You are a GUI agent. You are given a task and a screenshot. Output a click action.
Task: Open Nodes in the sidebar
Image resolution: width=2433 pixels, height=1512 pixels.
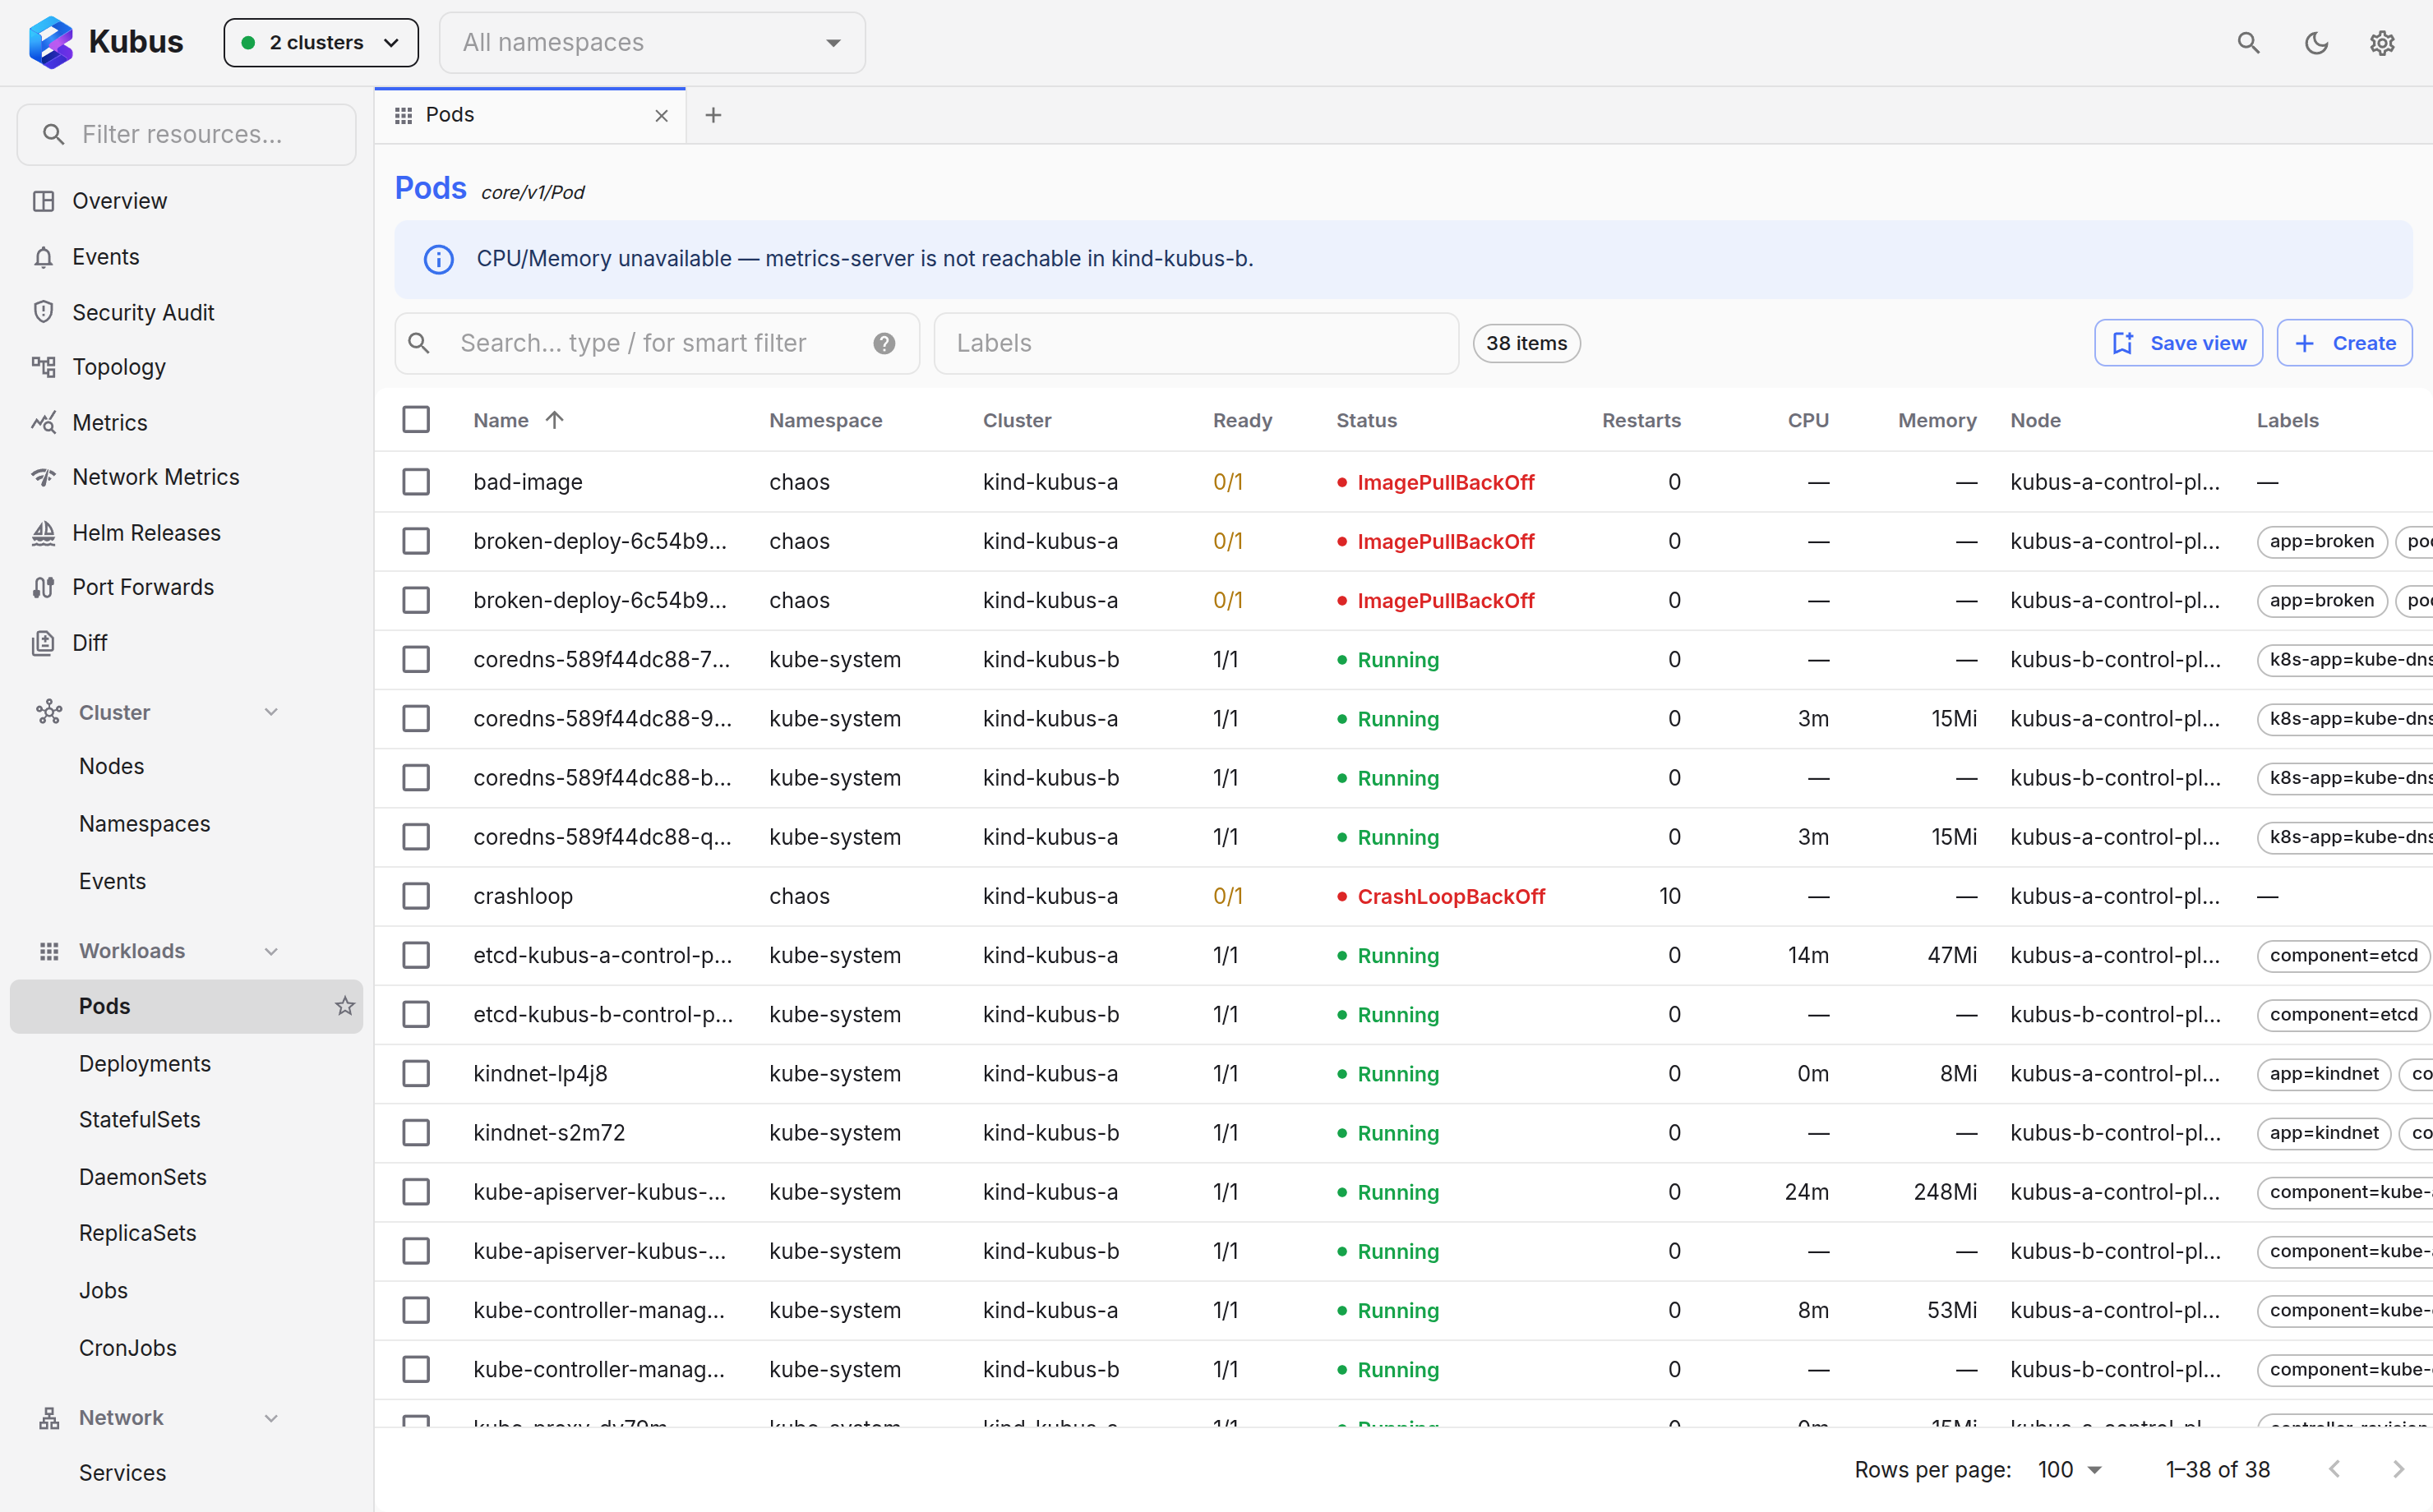(112, 766)
